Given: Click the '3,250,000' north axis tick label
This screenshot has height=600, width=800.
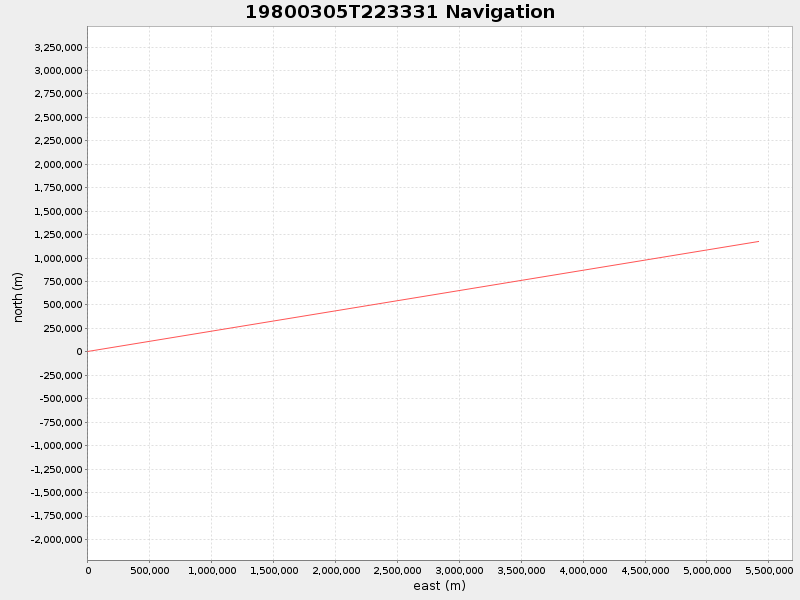Looking at the screenshot, I should pyautogui.click(x=58, y=47).
